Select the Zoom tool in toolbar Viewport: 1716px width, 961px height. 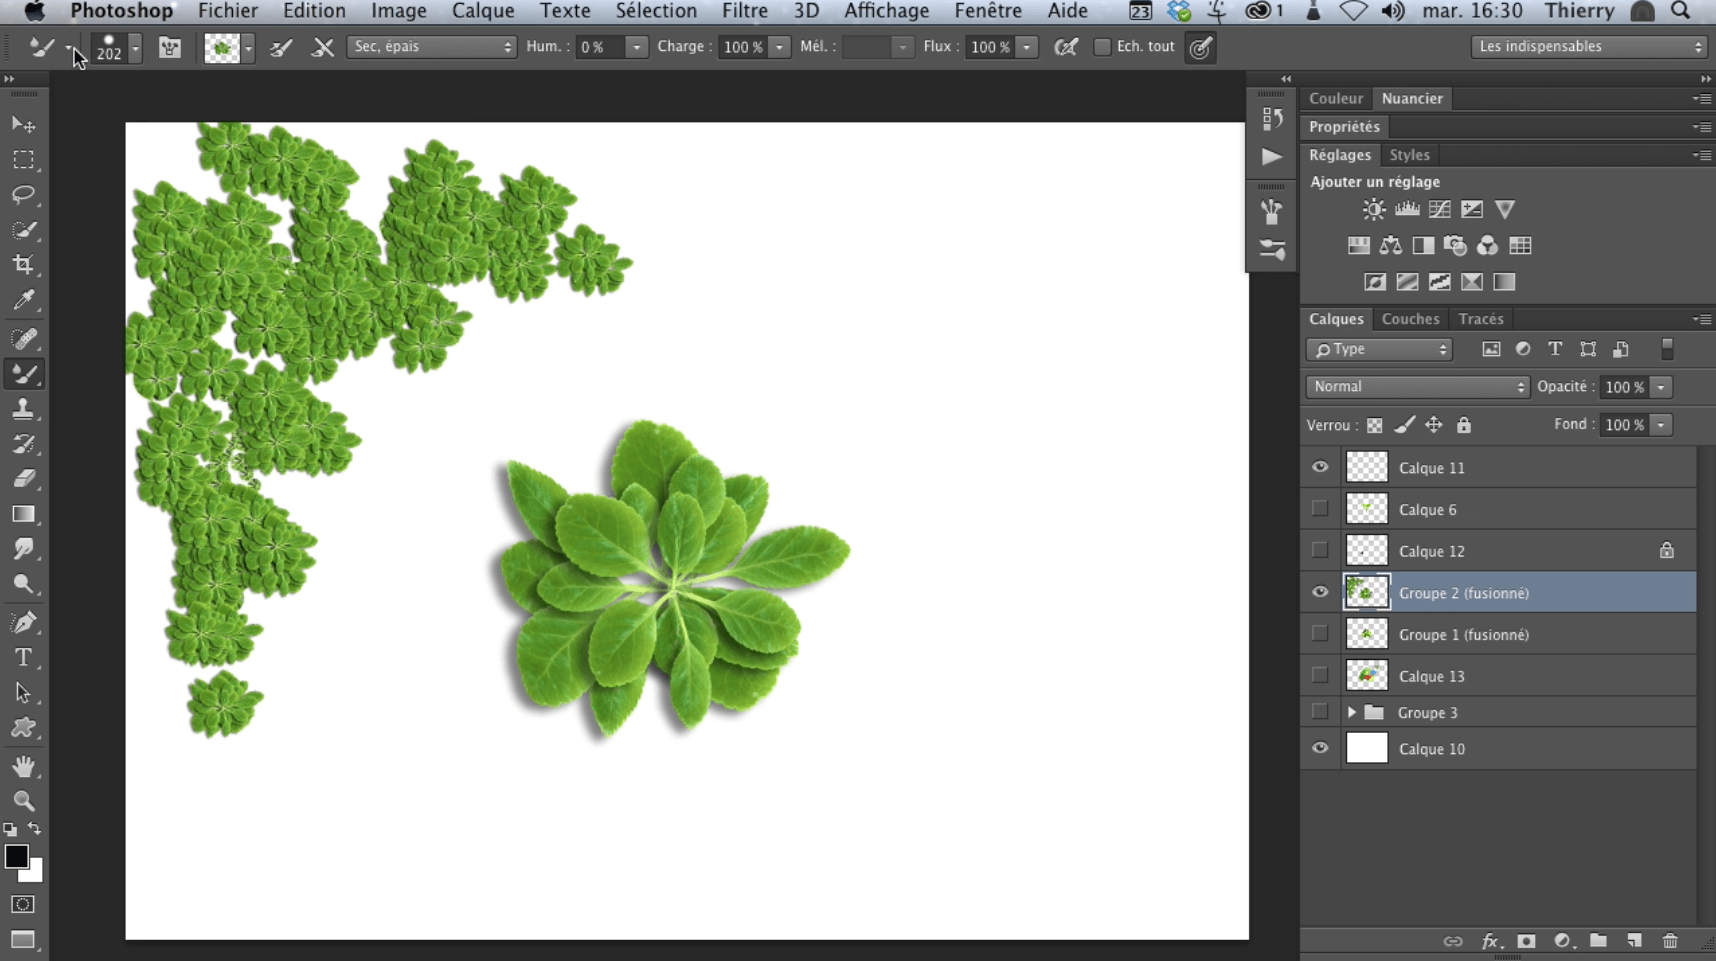(23, 801)
